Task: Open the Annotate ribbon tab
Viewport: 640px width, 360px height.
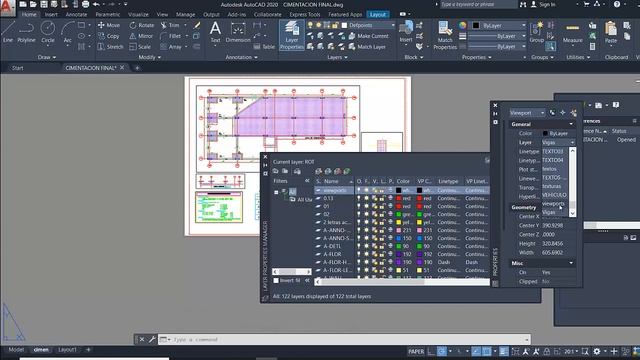Action: point(76,14)
